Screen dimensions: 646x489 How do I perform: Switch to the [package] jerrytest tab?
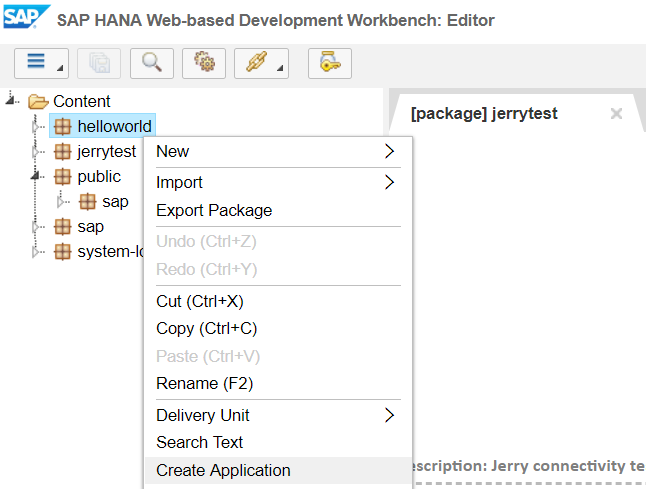tap(484, 113)
